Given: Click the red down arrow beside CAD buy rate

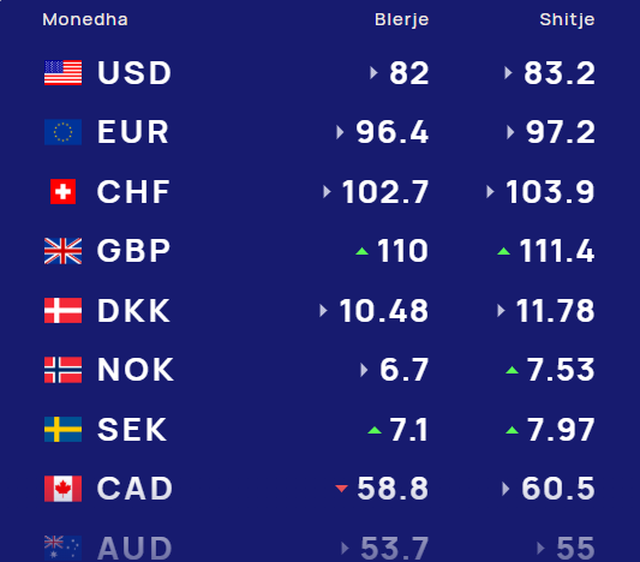Looking at the screenshot, I should 341,489.
